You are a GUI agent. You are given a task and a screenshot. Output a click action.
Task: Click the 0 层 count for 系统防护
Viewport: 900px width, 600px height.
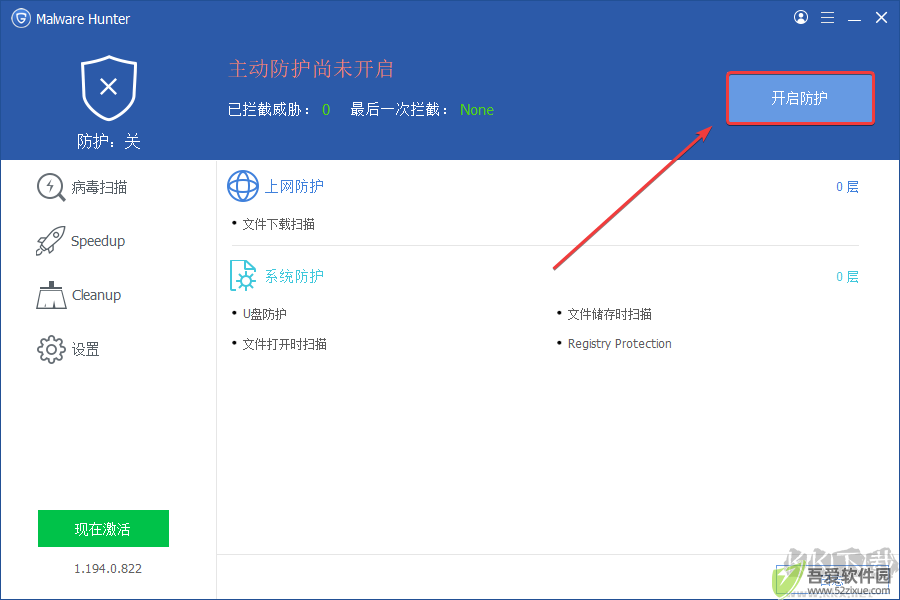coord(847,277)
